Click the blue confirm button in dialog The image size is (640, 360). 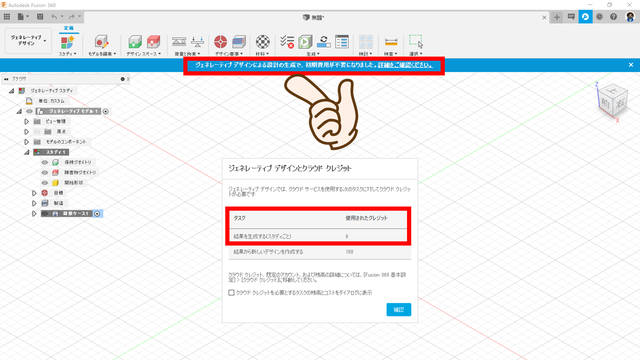[x=399, y=309]
